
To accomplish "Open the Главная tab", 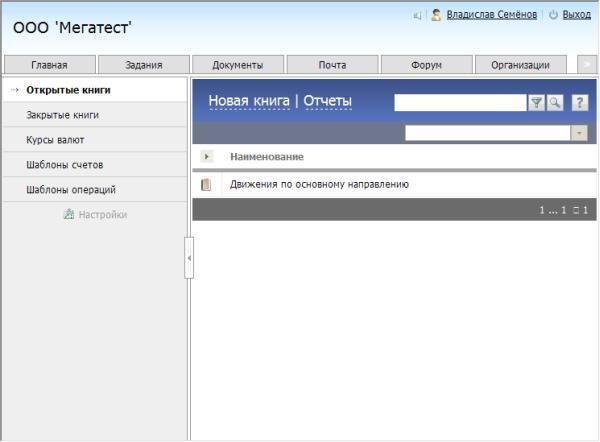I will [49, 65].
